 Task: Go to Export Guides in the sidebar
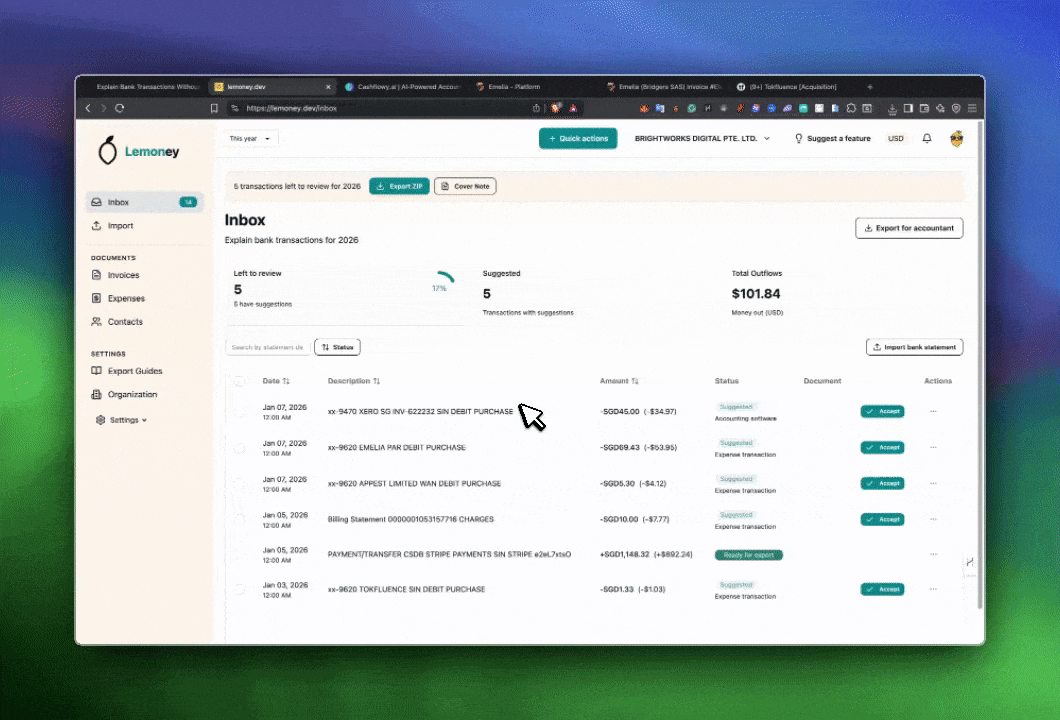point(134,371)
